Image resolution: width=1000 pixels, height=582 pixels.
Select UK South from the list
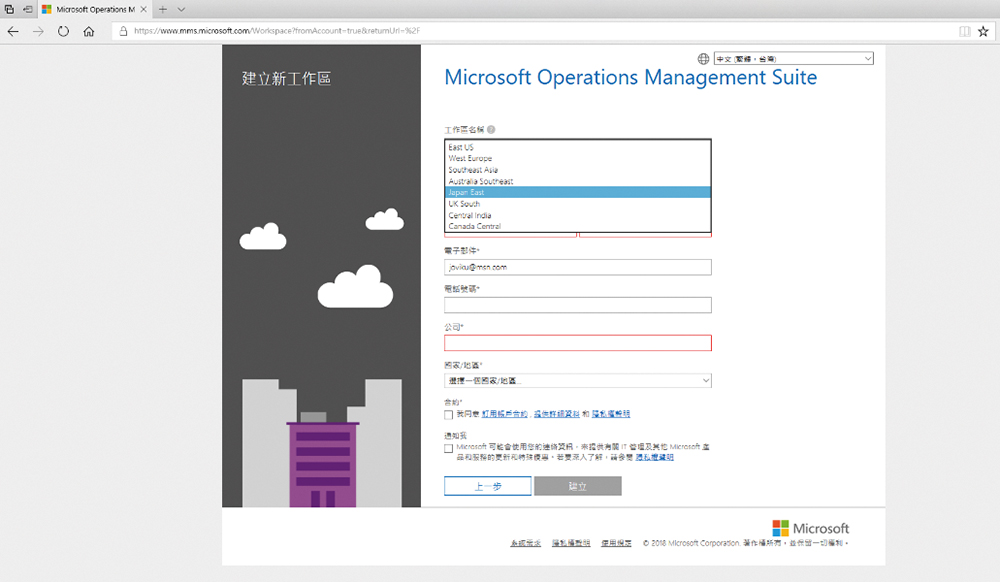coord(578,204)
